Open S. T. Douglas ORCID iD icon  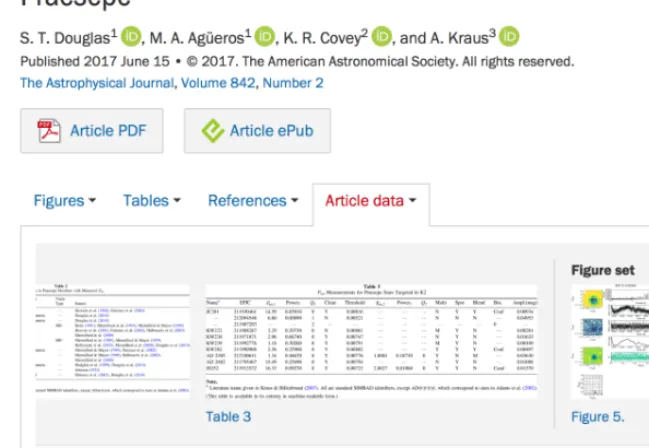[x=131, y=37]
